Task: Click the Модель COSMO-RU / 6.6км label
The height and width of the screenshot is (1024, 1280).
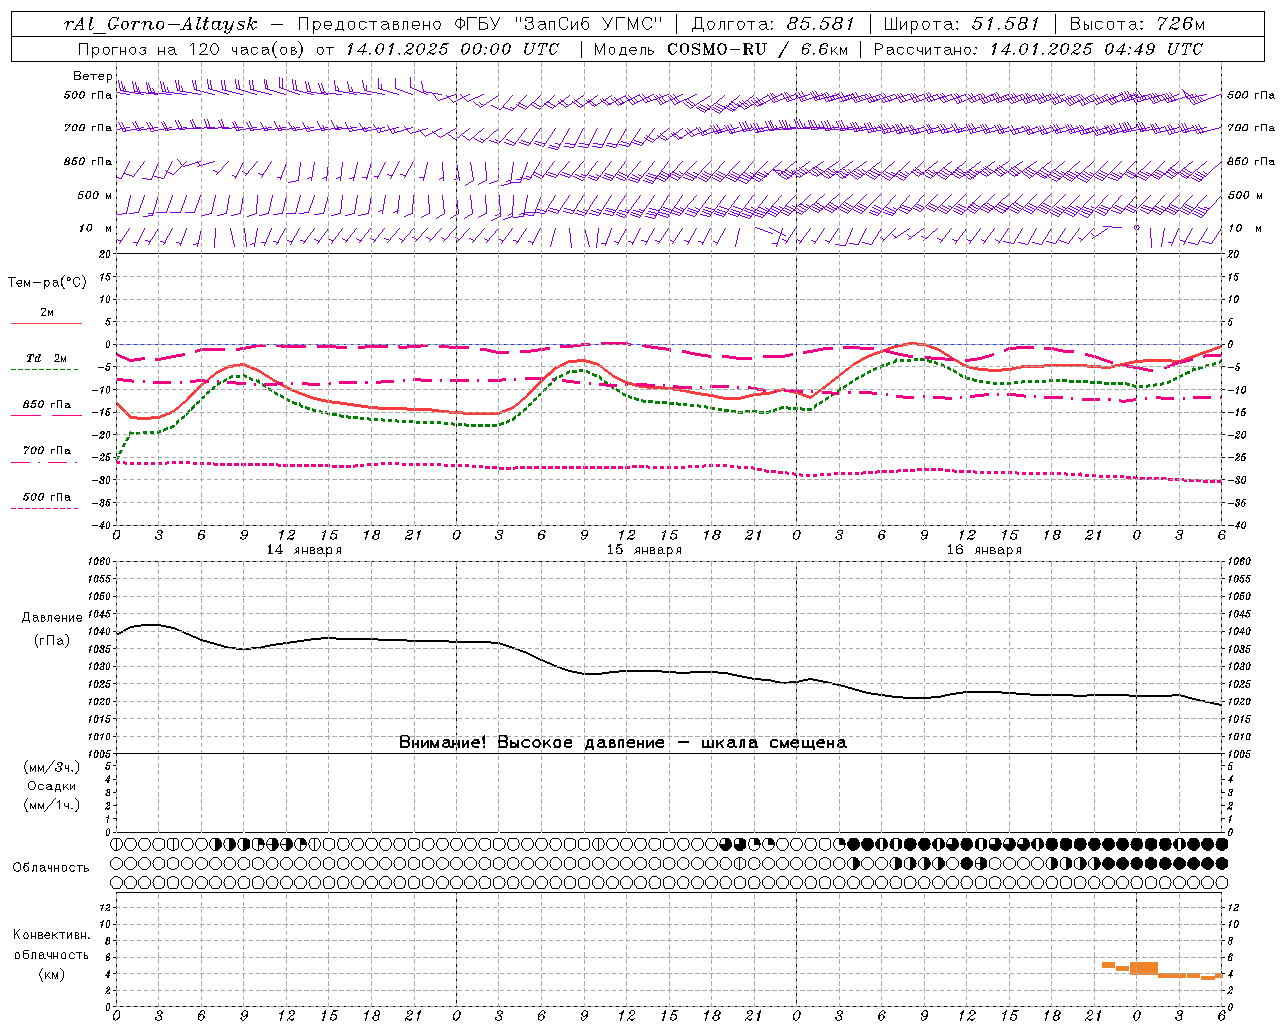Action: coord(720,49)
